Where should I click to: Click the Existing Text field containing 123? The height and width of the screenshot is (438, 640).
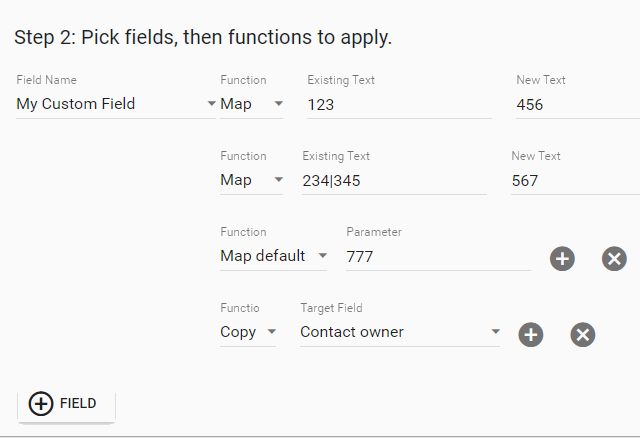click(399, 105)
